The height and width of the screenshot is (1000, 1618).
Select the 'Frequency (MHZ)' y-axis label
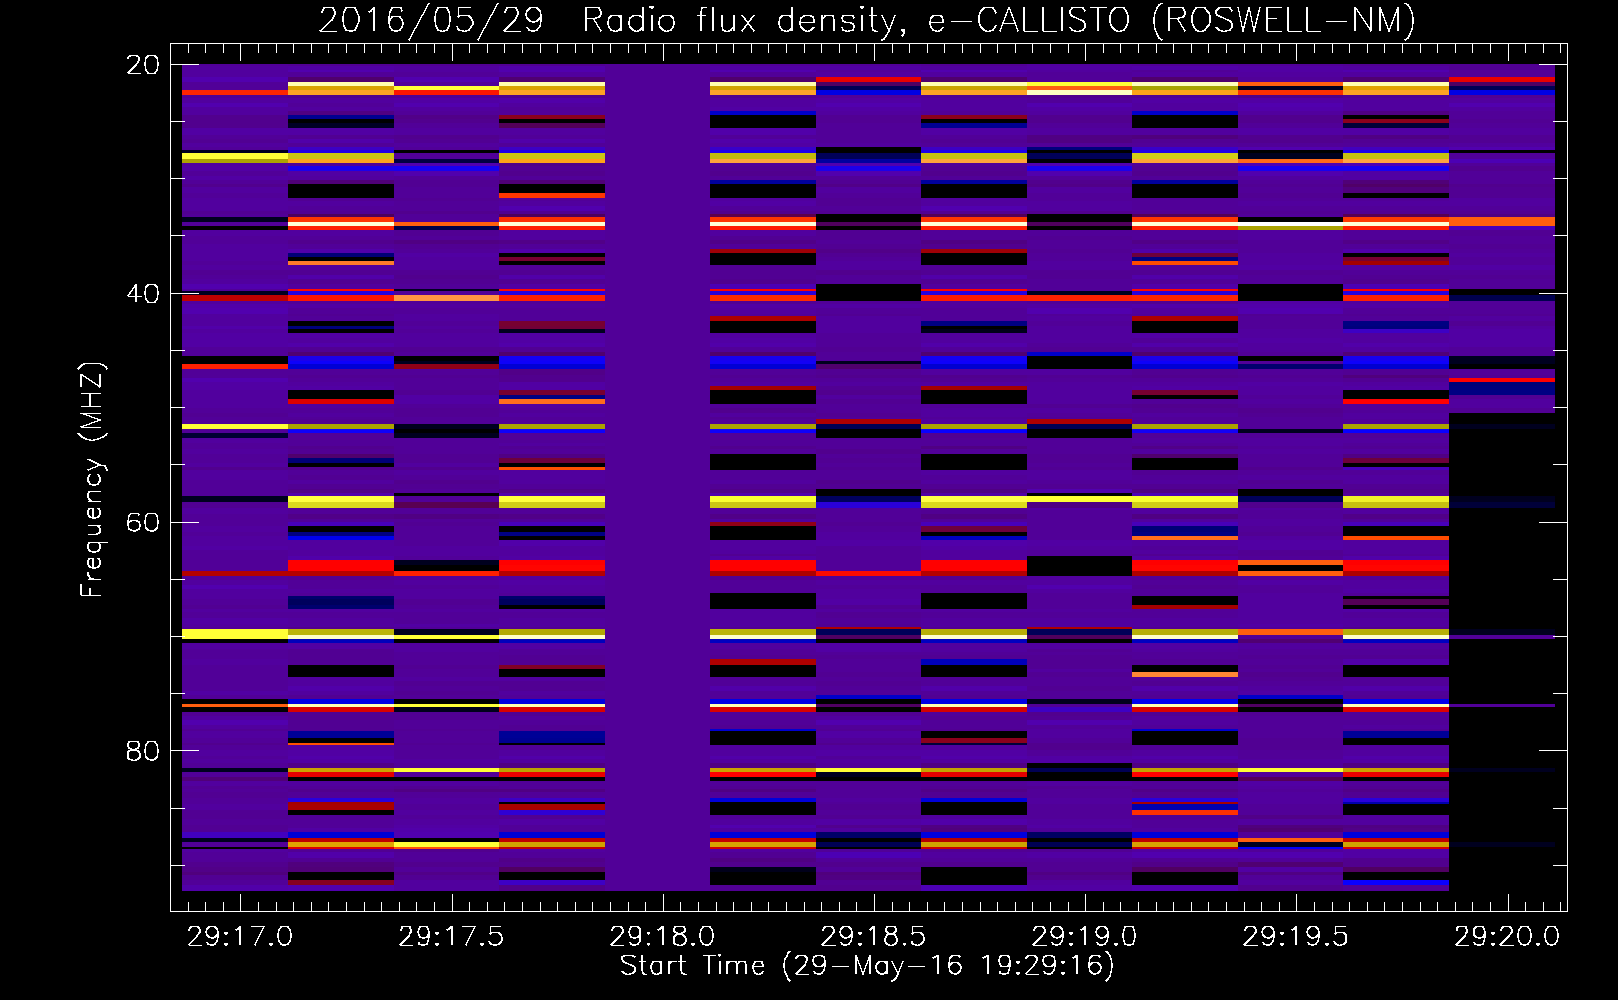[92, 479]
